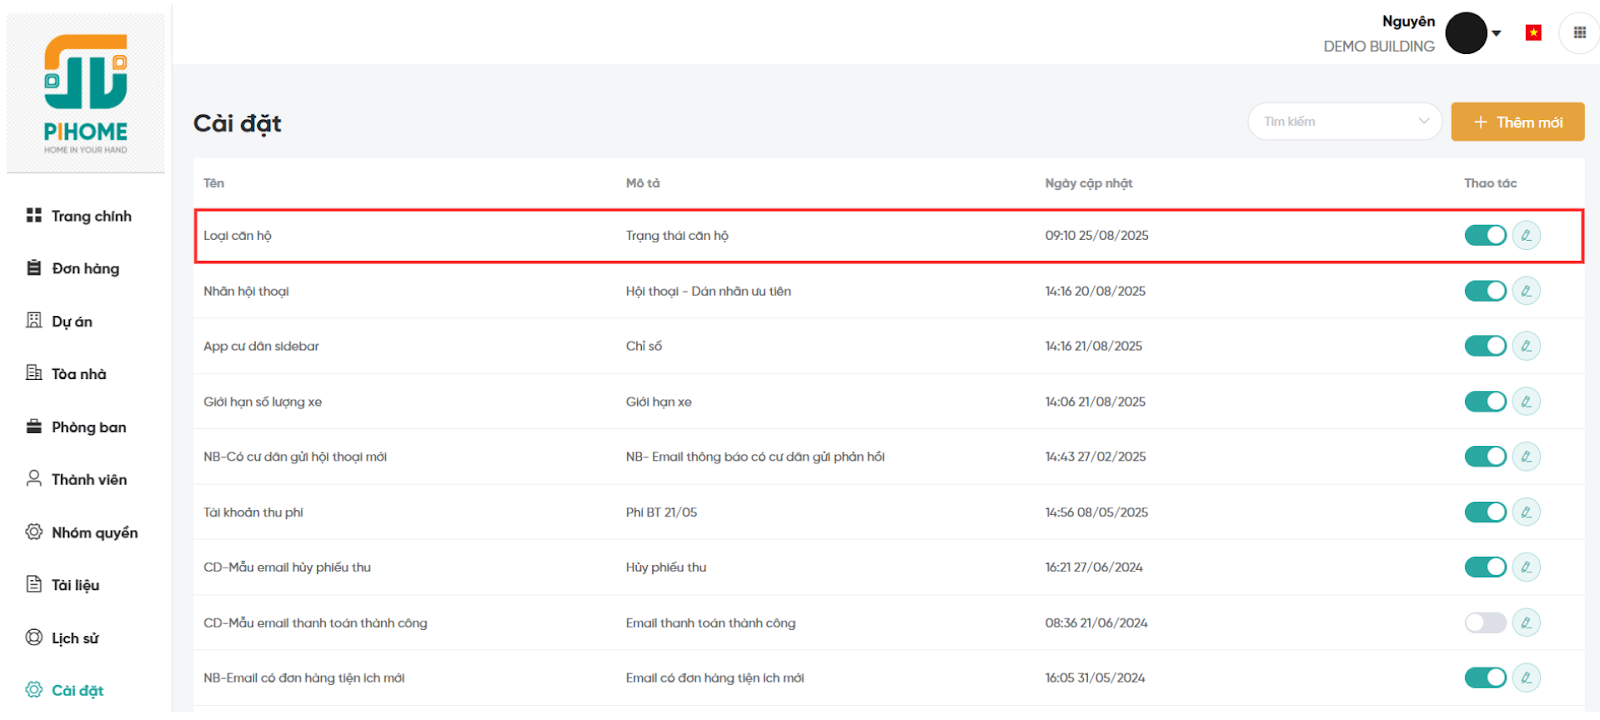The width and height of the screenshot is (1600, 720).
Task: Click edit pencil for 'Tài khoản thu phí'
Action: pos(1526,512)
